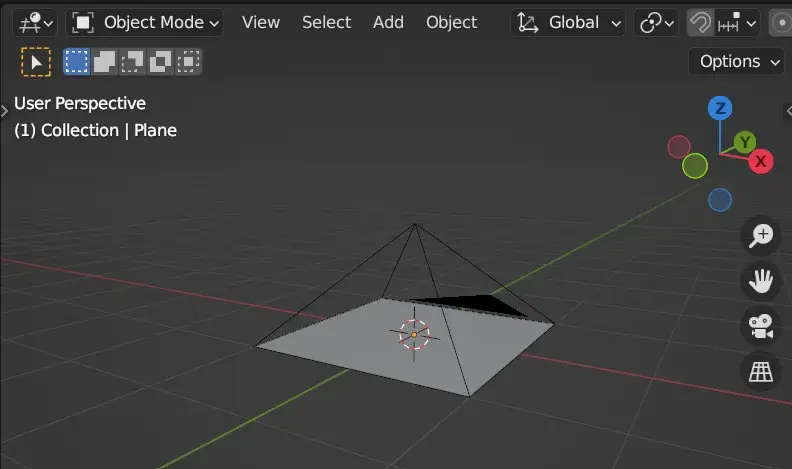Toggle the camera view icon

coord(761,327)
